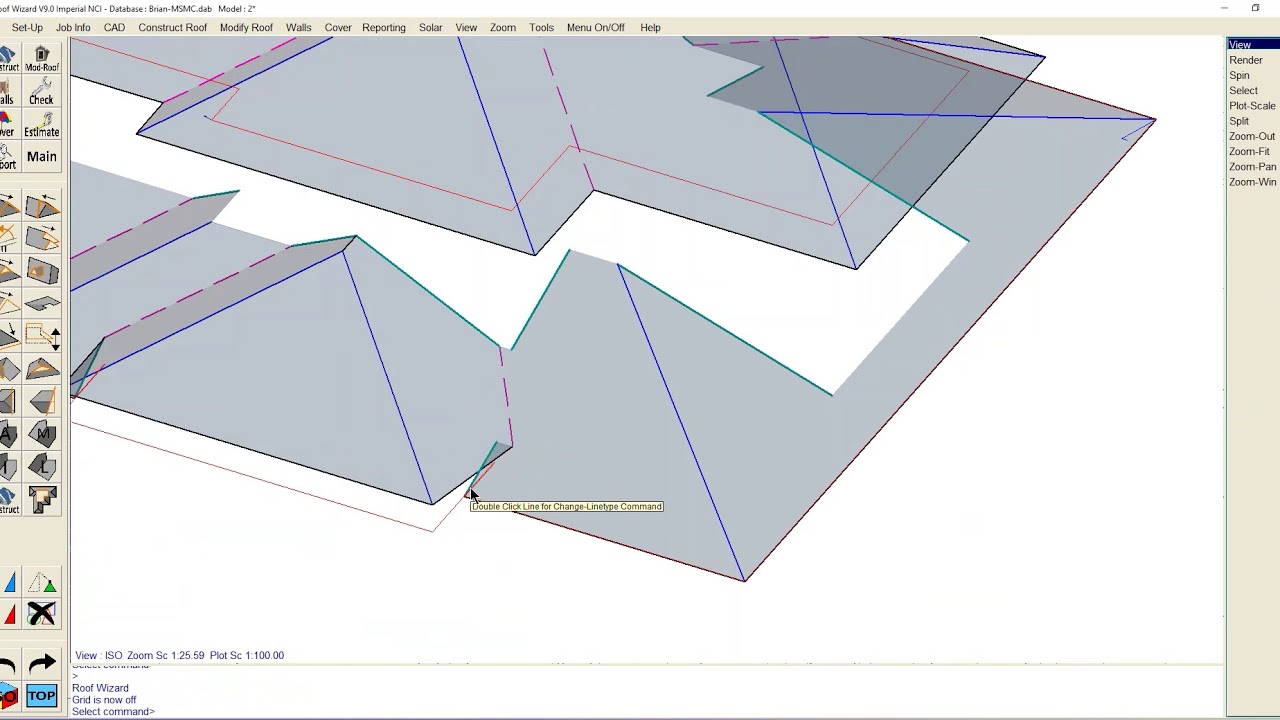Open the Job Info menu
1280x720 pixels.
pos(73,27)
